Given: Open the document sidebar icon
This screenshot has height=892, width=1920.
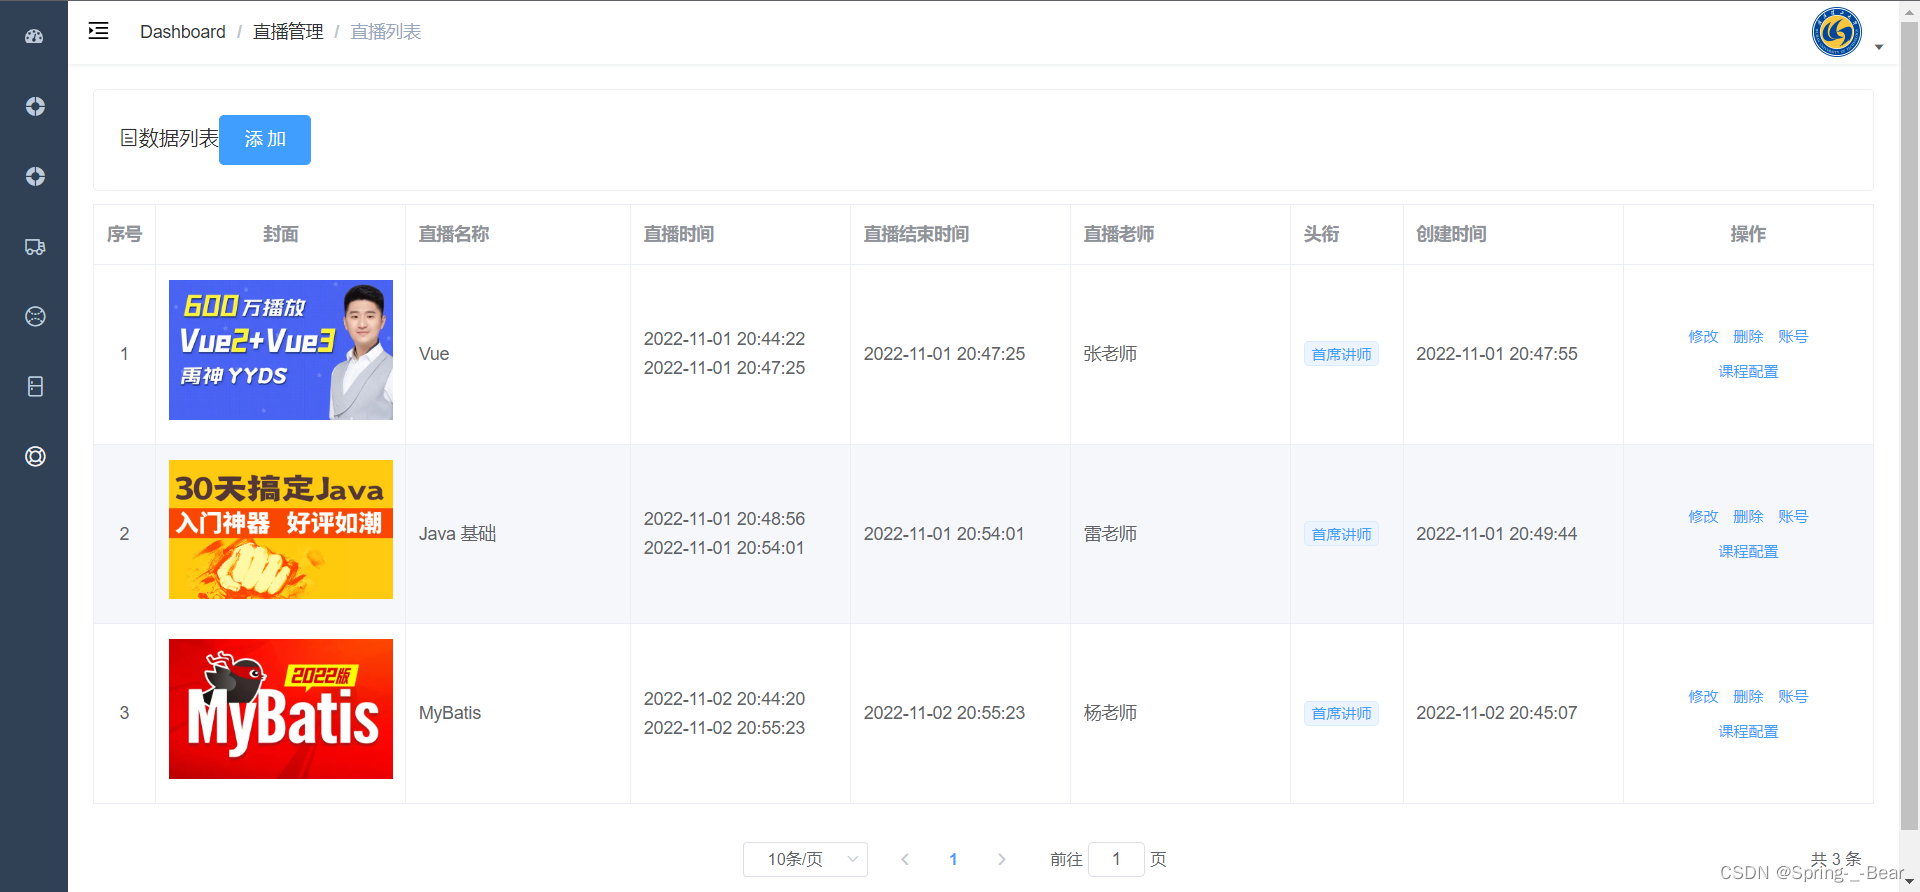Looking at the screenshot, I should pyautogui.click(x=35, y=386).
